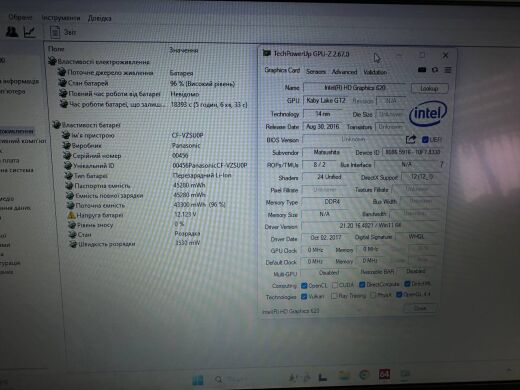Image resolution: width=520 pixels, height=390 pixels.
Task: Click the Intel logo in GPU-Z
Action: [x=428, y=113]
